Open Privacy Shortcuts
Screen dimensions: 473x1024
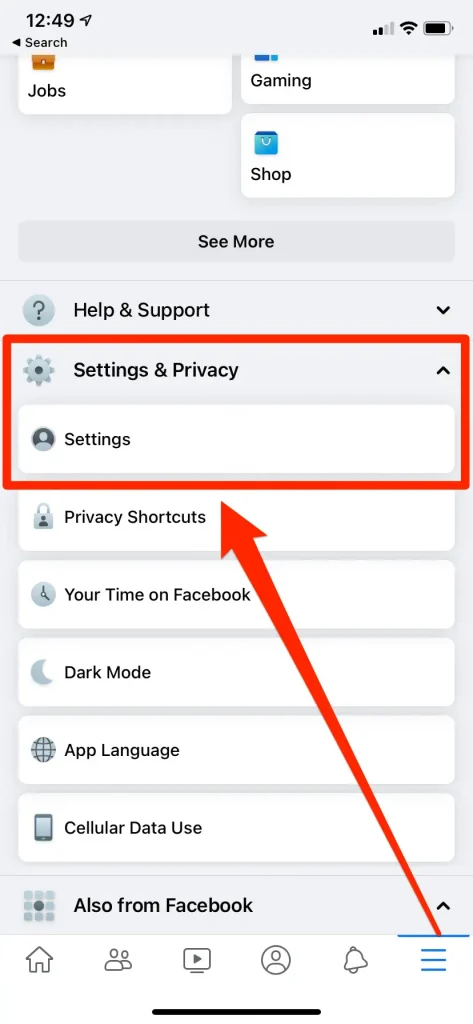pyautogui.click(x=236, y=517)
